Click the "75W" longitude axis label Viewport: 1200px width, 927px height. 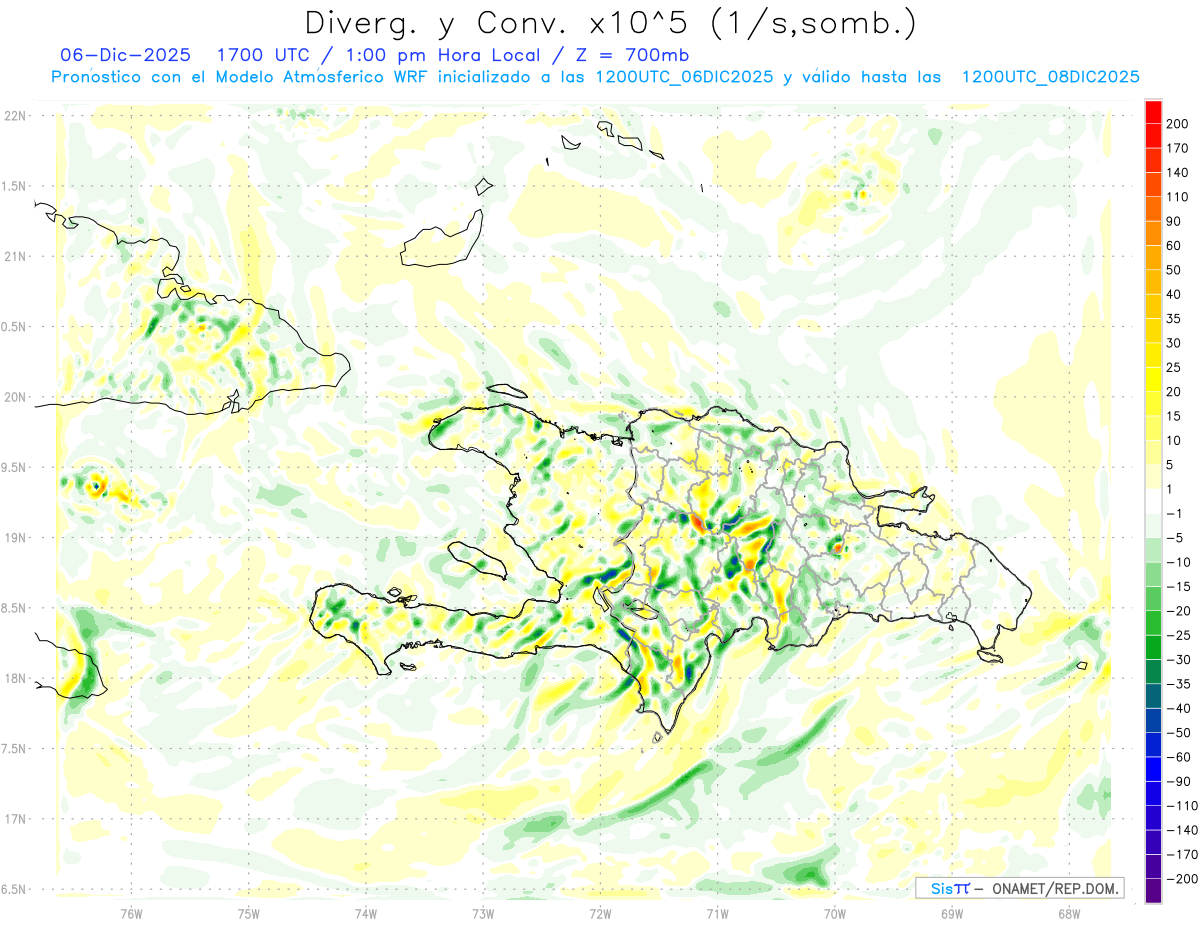pyautogui.click(x=248, y=912)
